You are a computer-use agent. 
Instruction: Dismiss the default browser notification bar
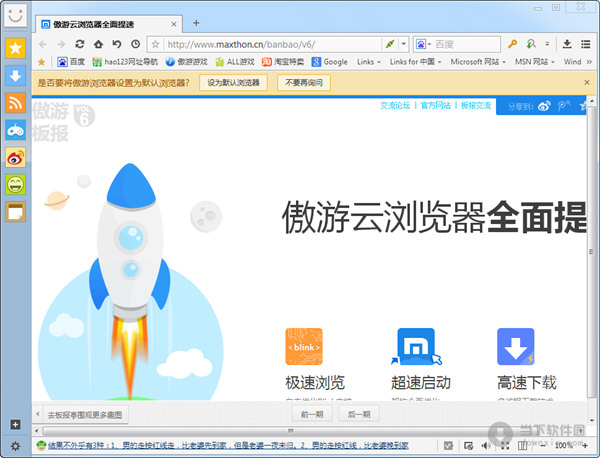click(587, 82)
